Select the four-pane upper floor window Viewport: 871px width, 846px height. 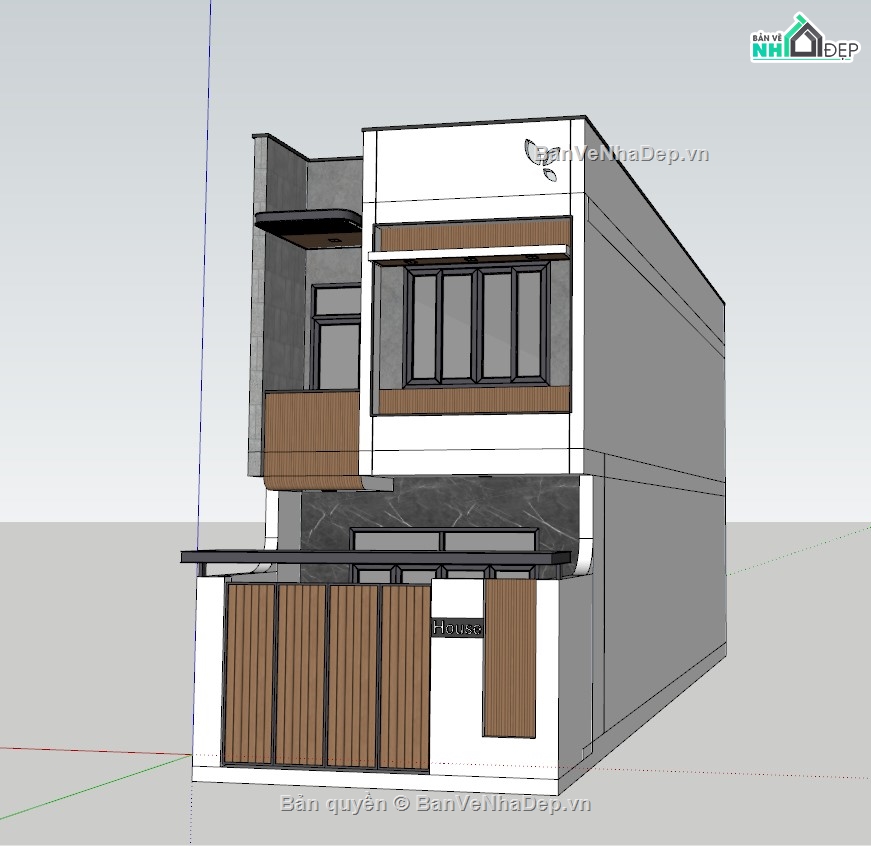point(477,325)
